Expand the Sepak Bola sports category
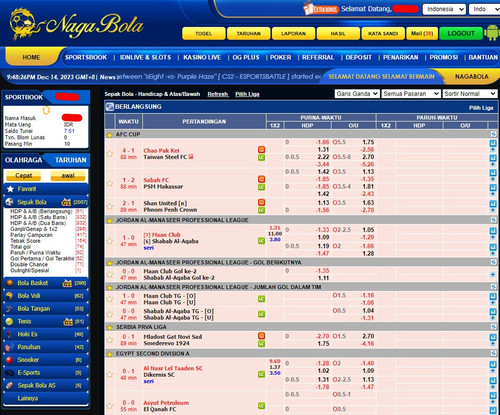 (x=46, y=202)
